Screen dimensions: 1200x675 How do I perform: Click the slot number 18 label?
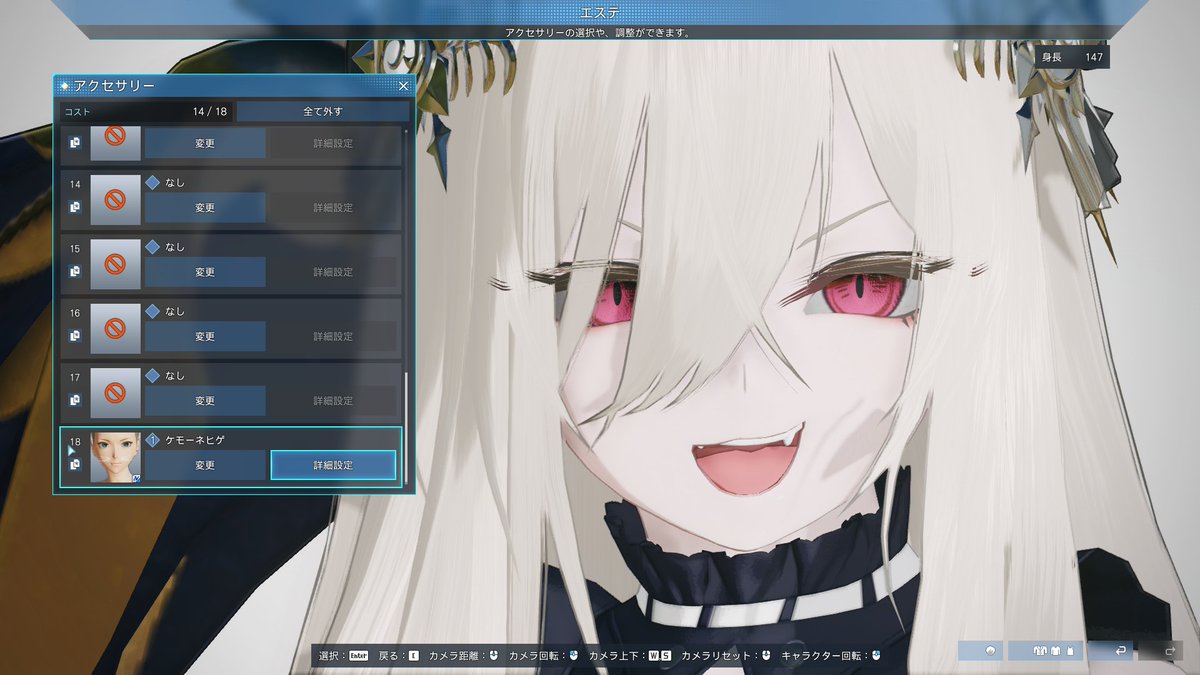[x=75, y=441]
